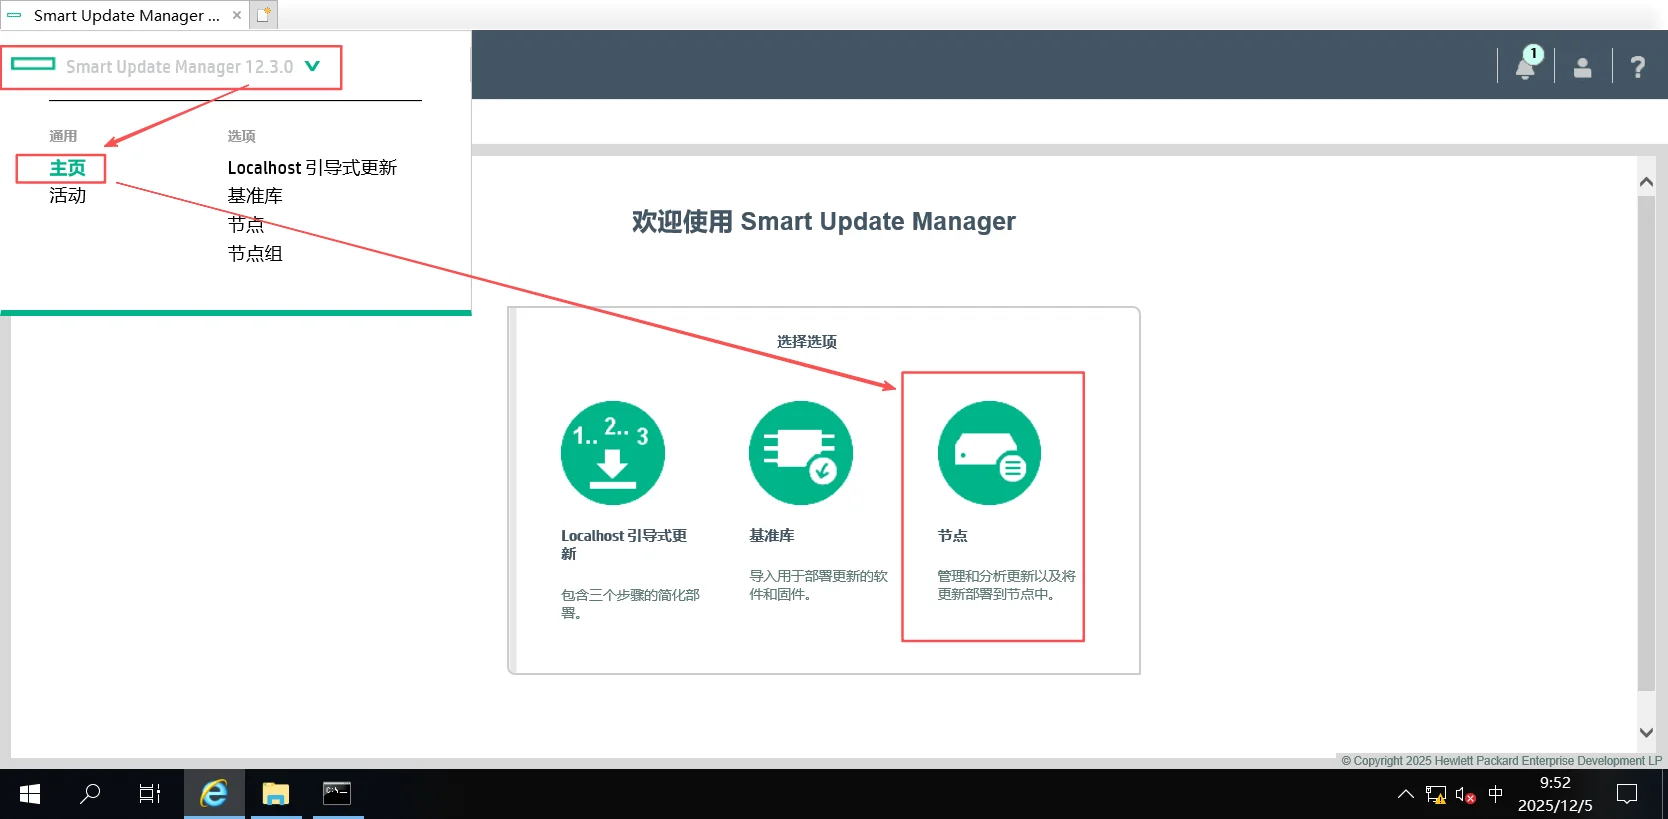
Task: Open the nodes server circle icon
Action: (989, 452)
